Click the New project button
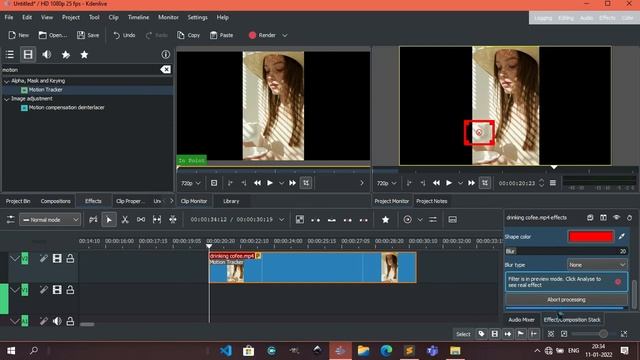 [x=18, y=35]
